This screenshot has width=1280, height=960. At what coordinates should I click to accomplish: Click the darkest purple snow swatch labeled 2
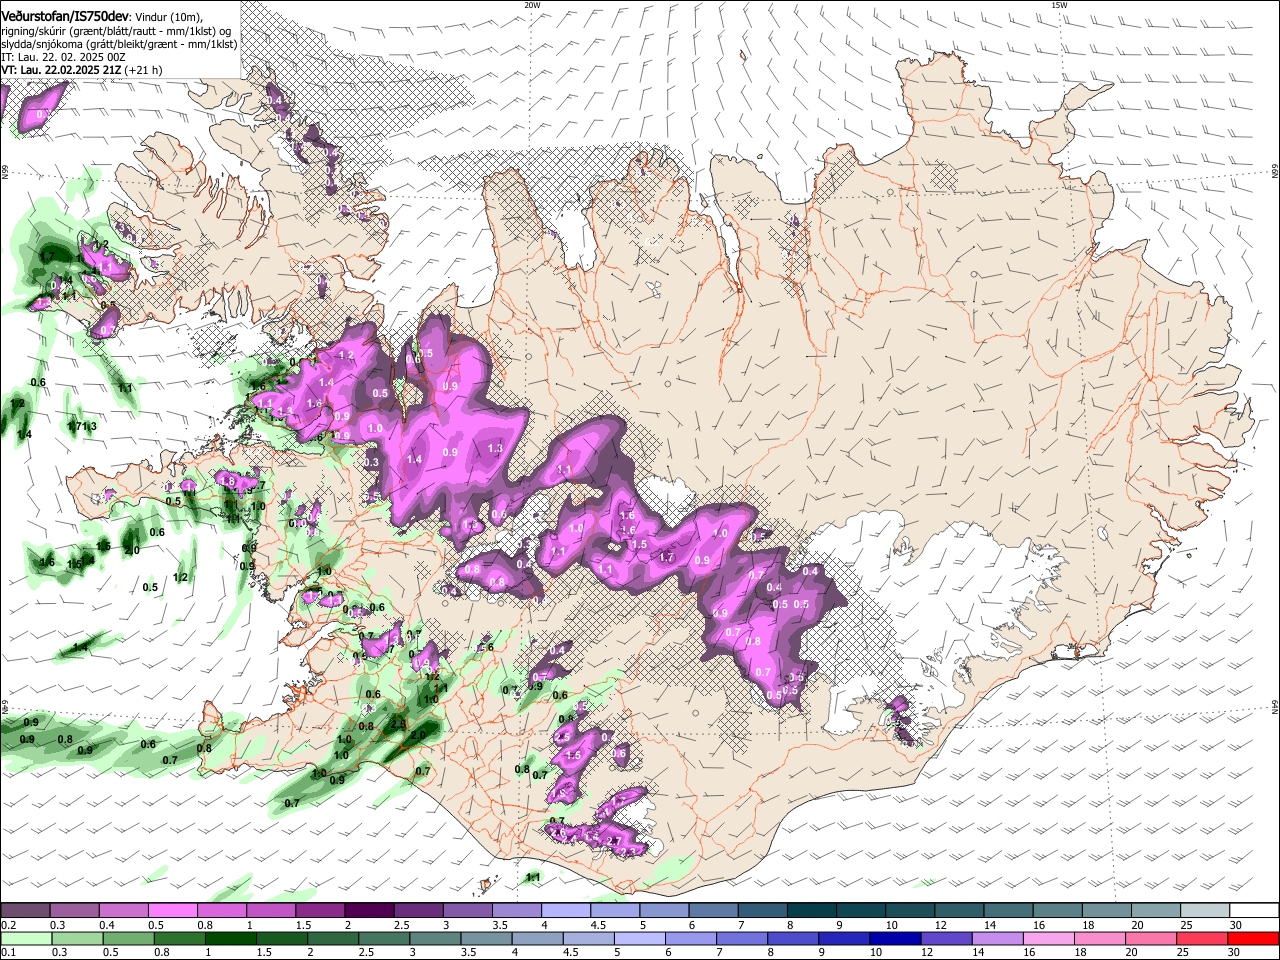point(368,910)
